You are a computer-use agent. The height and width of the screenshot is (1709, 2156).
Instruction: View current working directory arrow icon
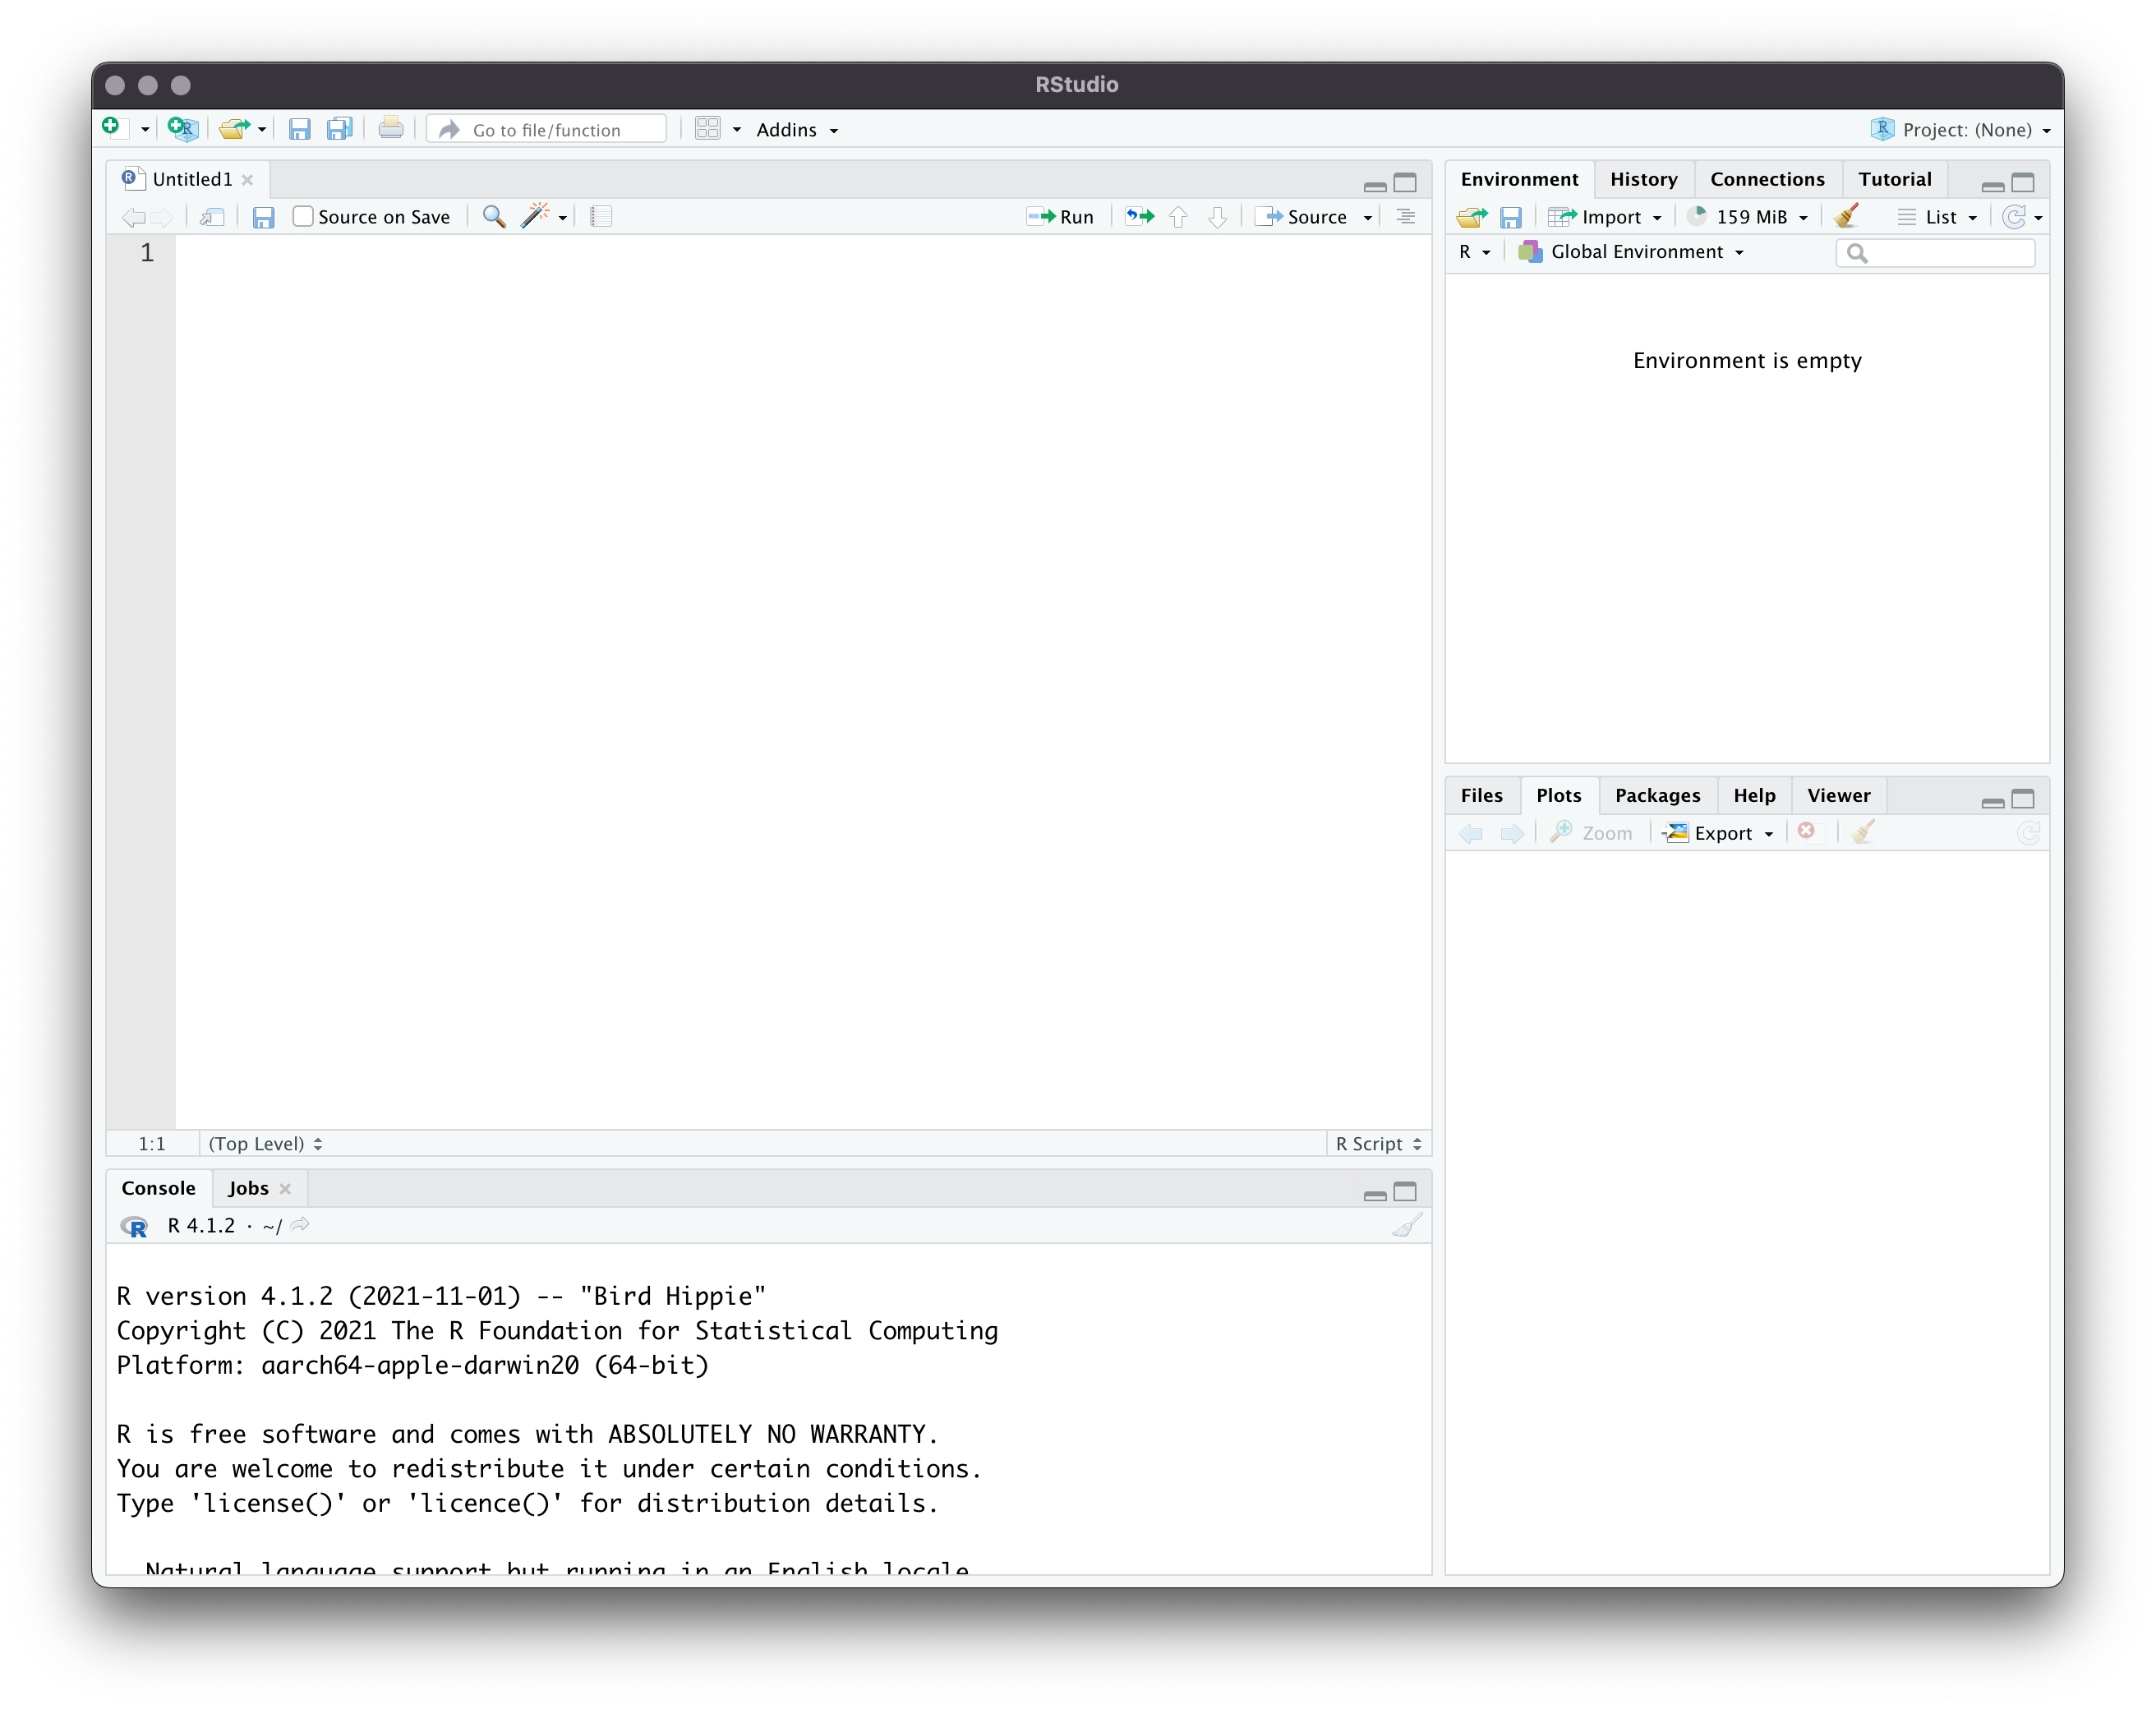(x=300, y=1225)
